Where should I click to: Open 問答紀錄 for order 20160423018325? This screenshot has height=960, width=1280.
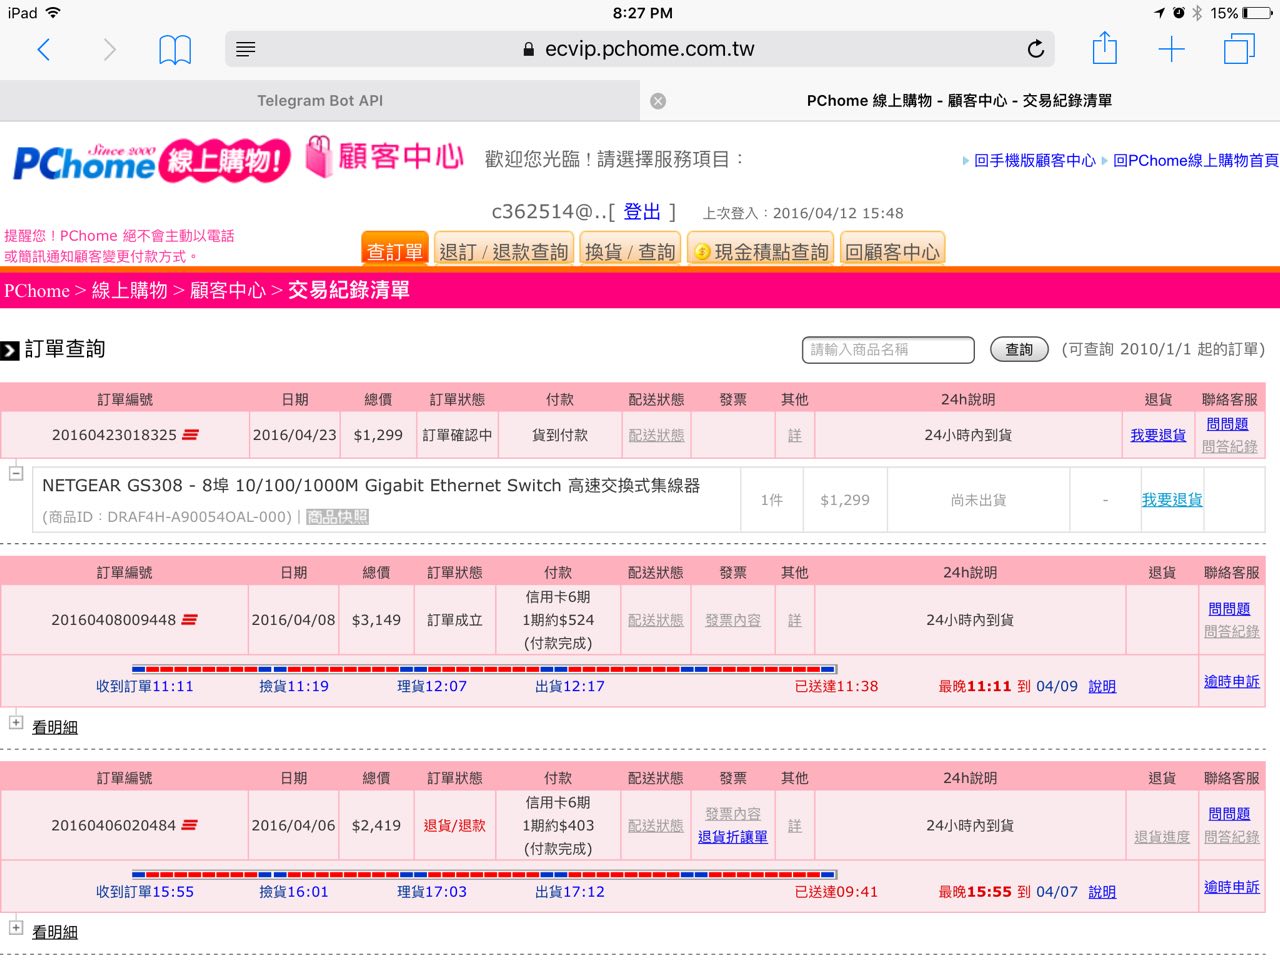pyautogui.click(x=1230, y=447)
